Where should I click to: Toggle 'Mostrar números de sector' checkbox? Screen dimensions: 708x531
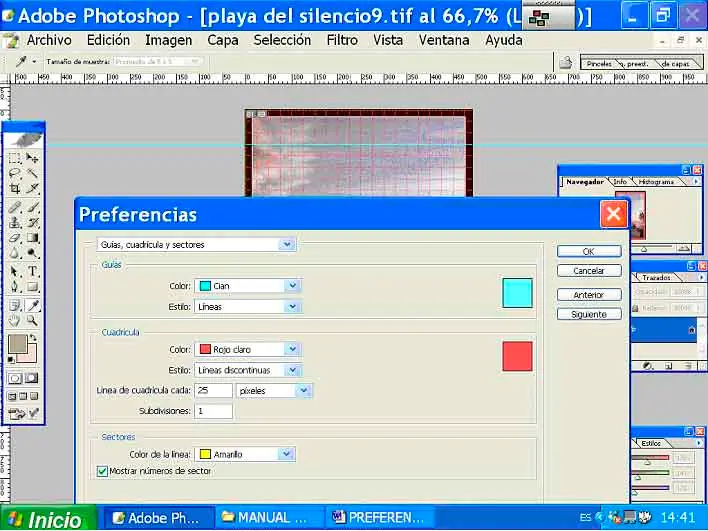tap(102, 471)
